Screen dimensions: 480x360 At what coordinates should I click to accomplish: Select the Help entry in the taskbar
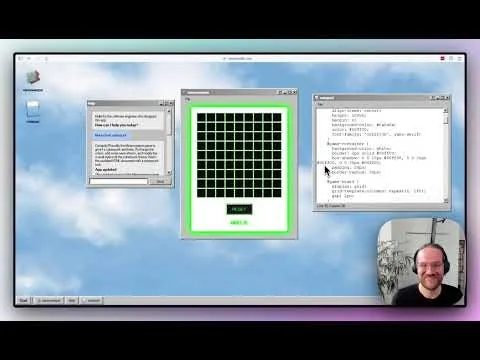(72, 300)
